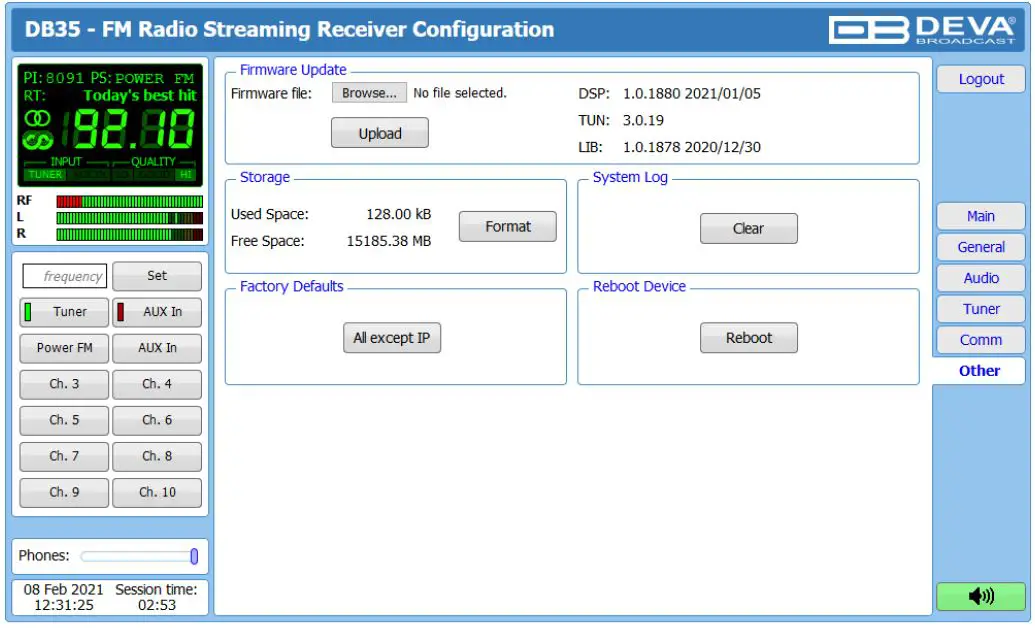
Task: Upload the selected firmware file
Action: 379,132
